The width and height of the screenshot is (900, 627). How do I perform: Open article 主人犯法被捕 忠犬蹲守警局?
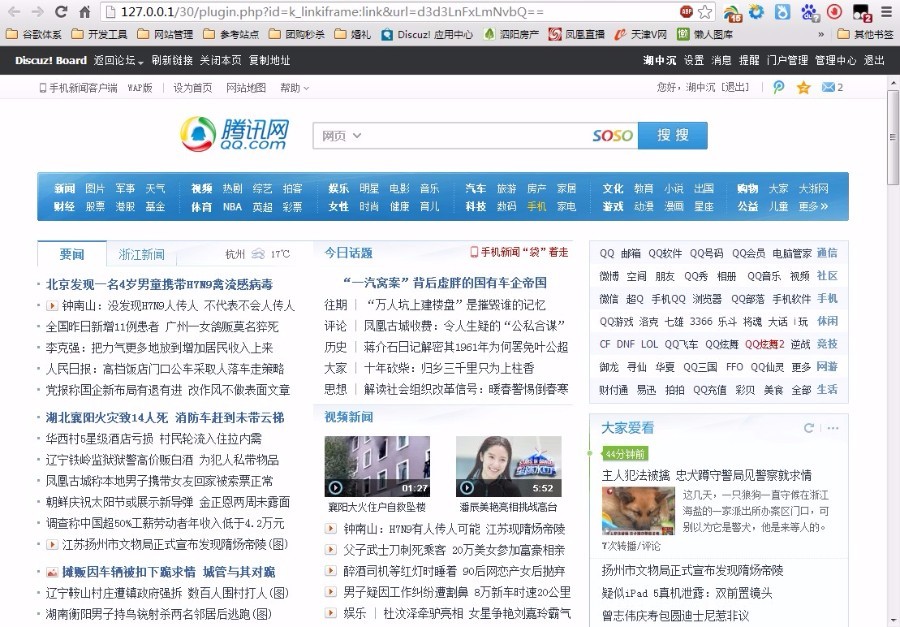click(x=707, y=475)
